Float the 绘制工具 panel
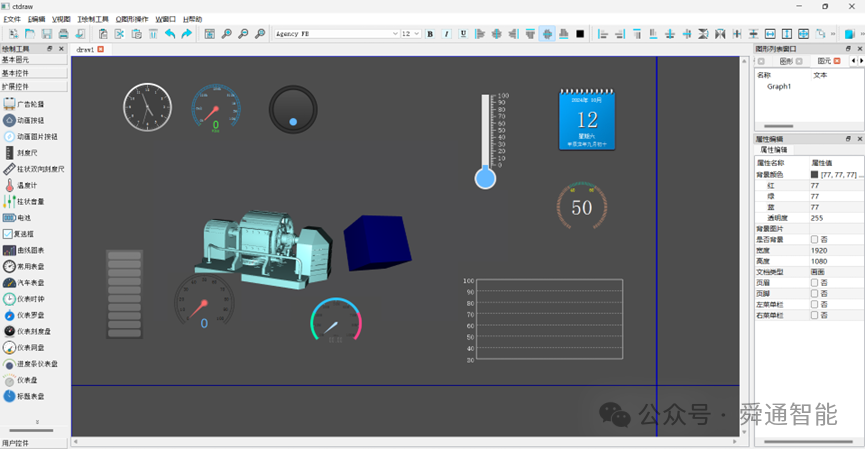 tap(50, 49)
